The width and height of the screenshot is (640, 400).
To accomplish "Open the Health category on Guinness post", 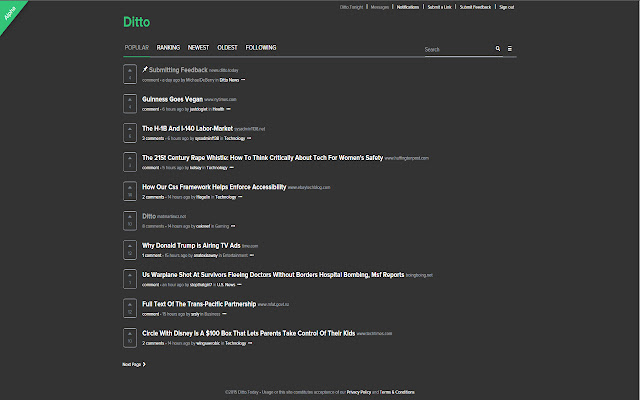I will pyautogui.click(x=218, y=109).
